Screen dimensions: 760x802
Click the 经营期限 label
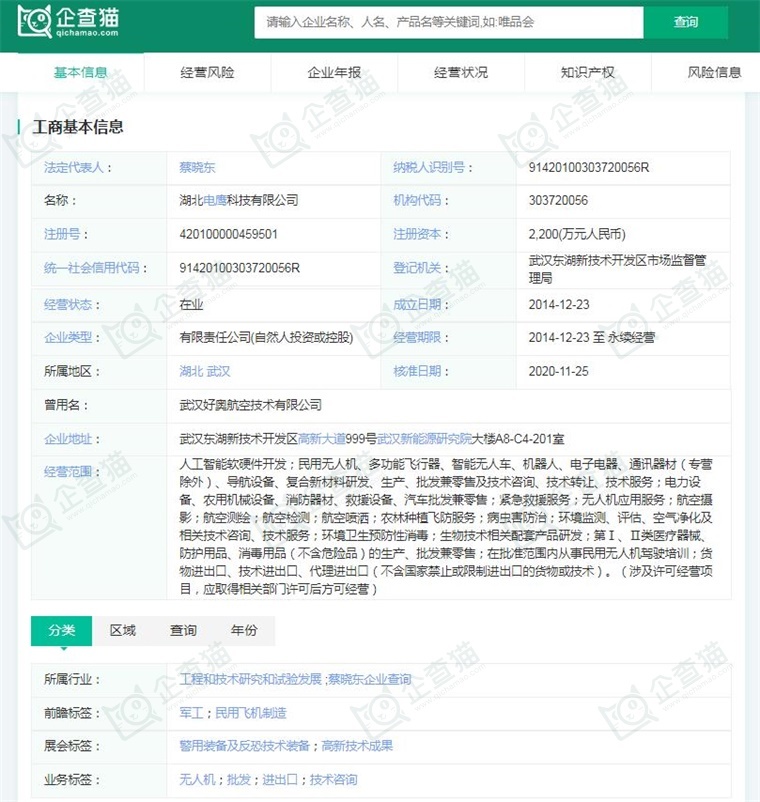417,338
